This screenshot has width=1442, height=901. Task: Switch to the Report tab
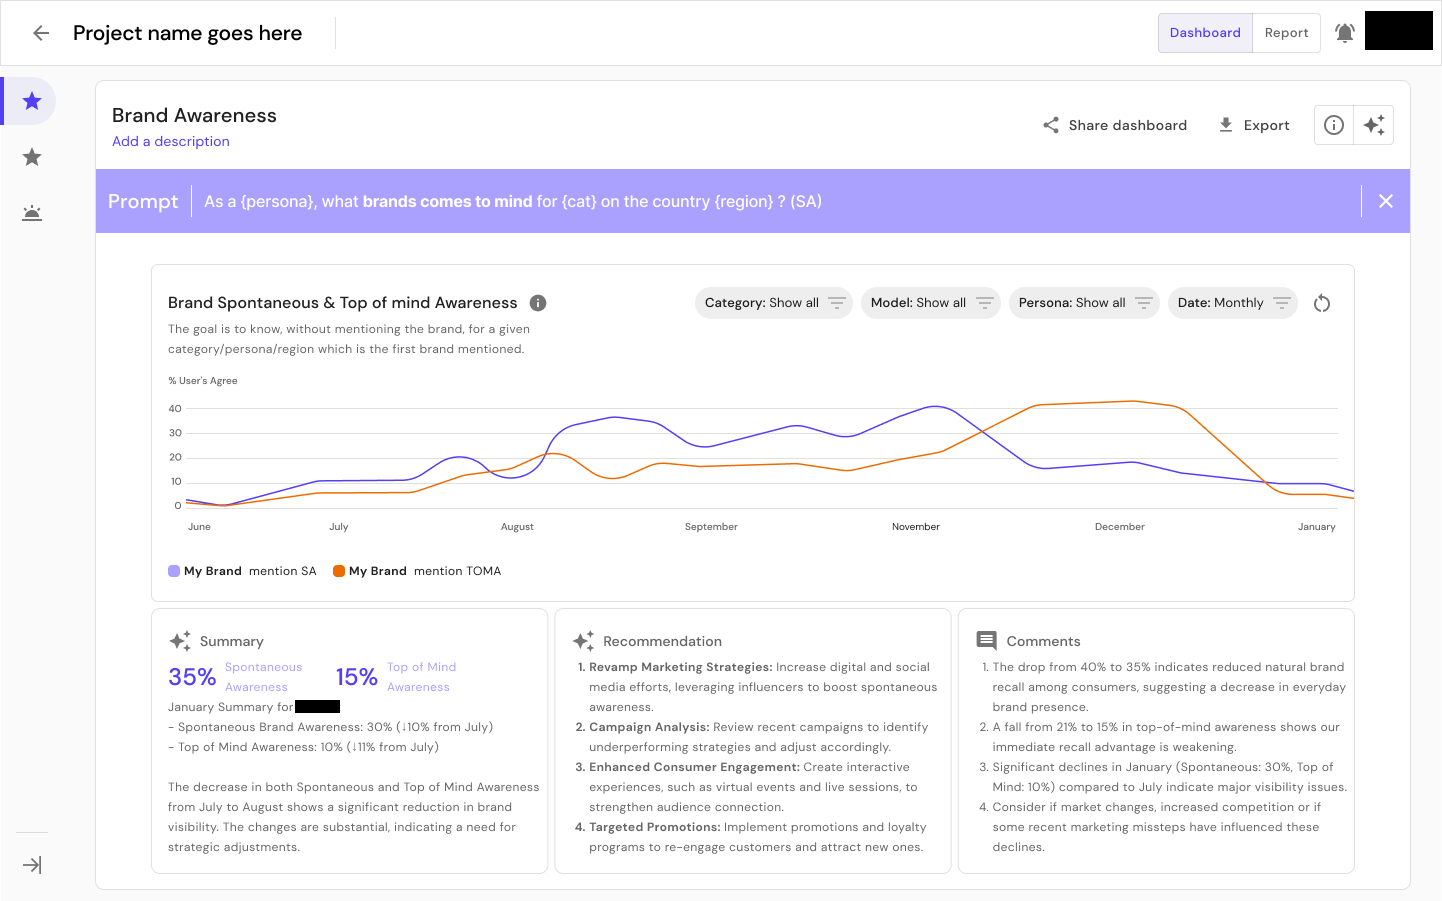1286,32
